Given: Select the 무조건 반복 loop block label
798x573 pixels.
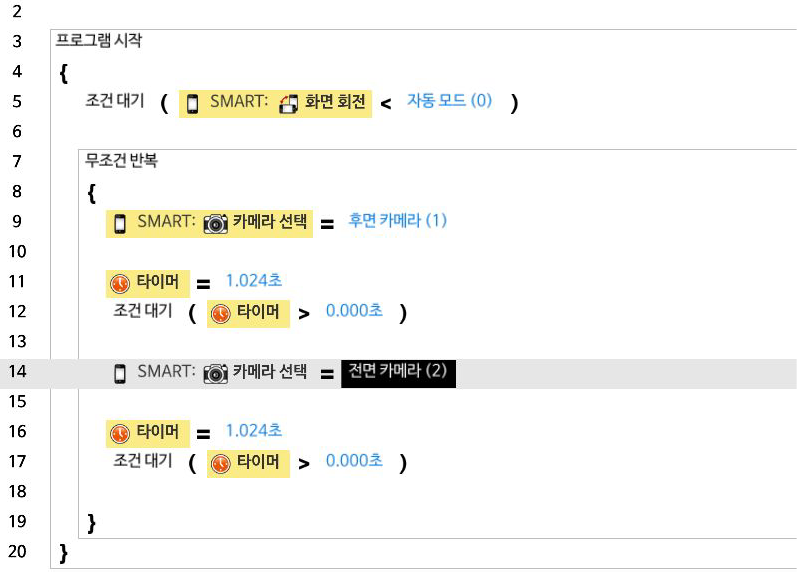Looking at the screenshot, I should click(x=121, y=160).
